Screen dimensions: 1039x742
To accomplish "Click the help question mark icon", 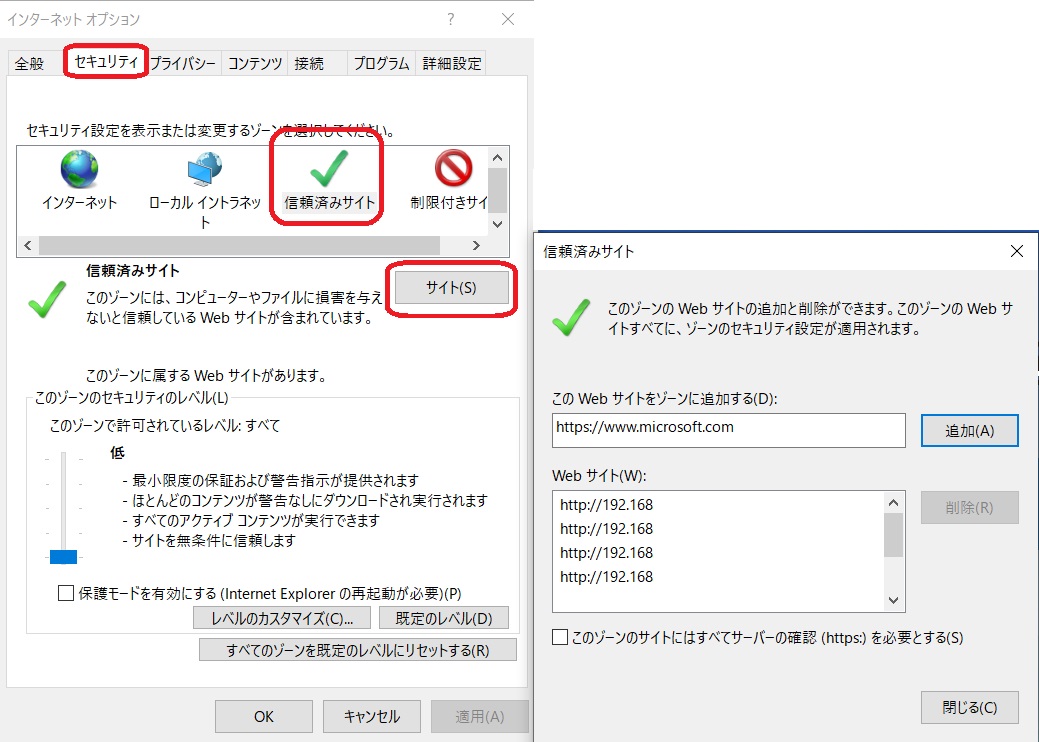I will point(449,18).
